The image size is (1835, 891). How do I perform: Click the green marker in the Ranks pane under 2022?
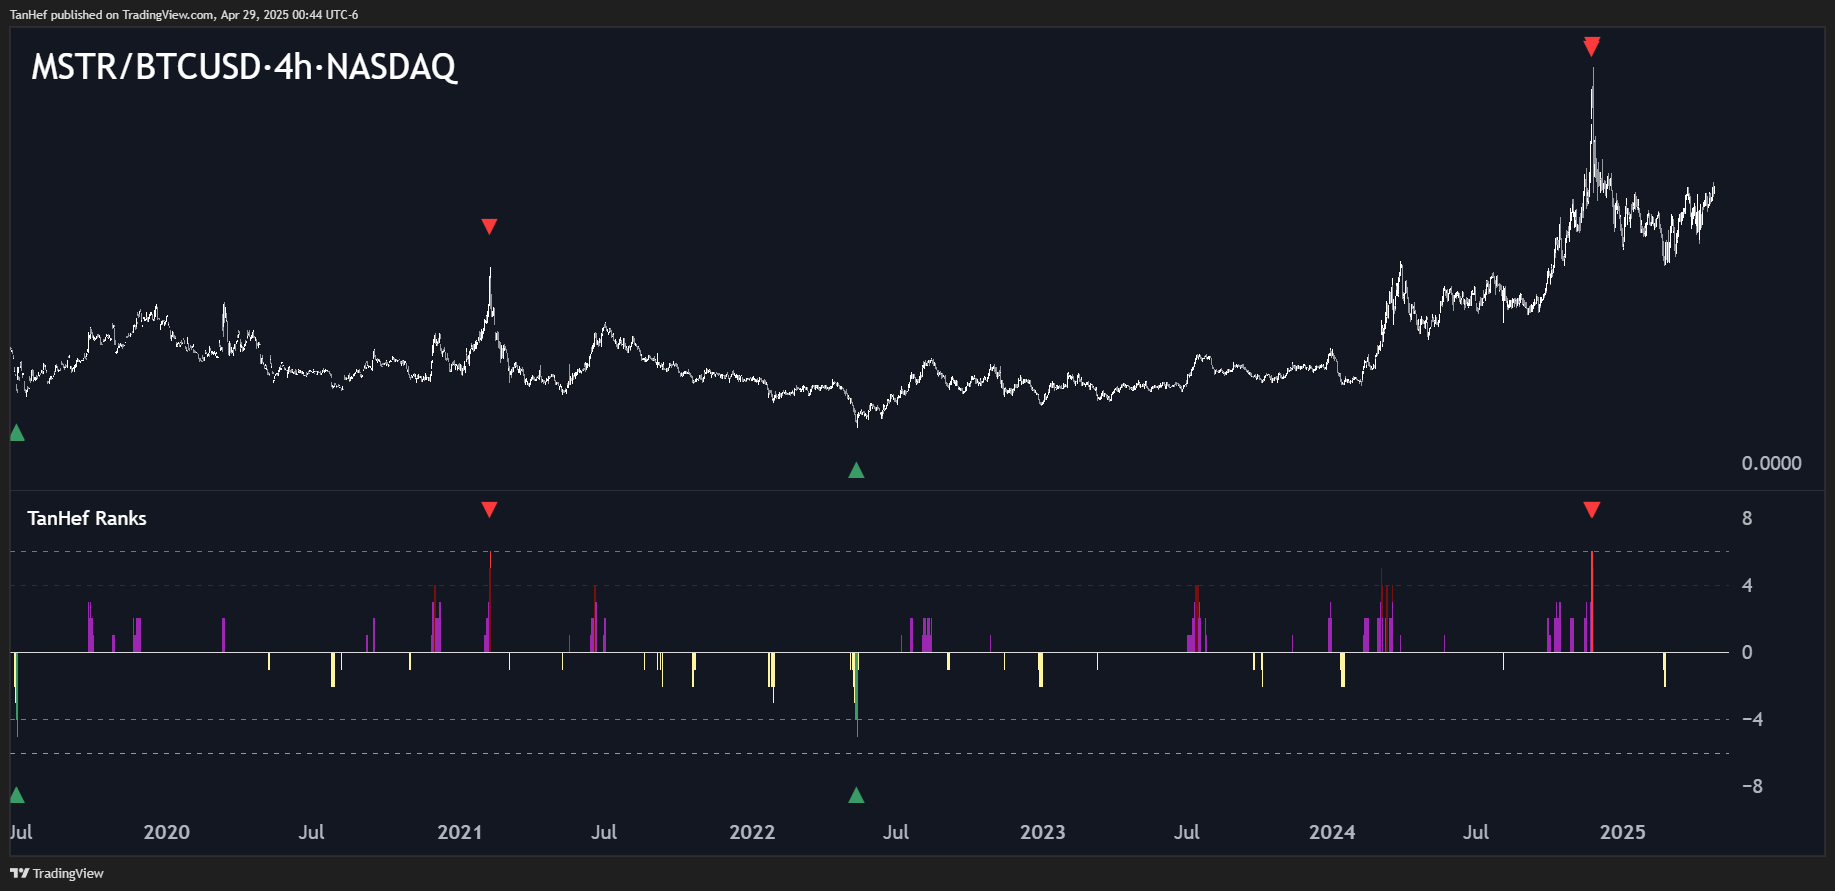[856, 795]
